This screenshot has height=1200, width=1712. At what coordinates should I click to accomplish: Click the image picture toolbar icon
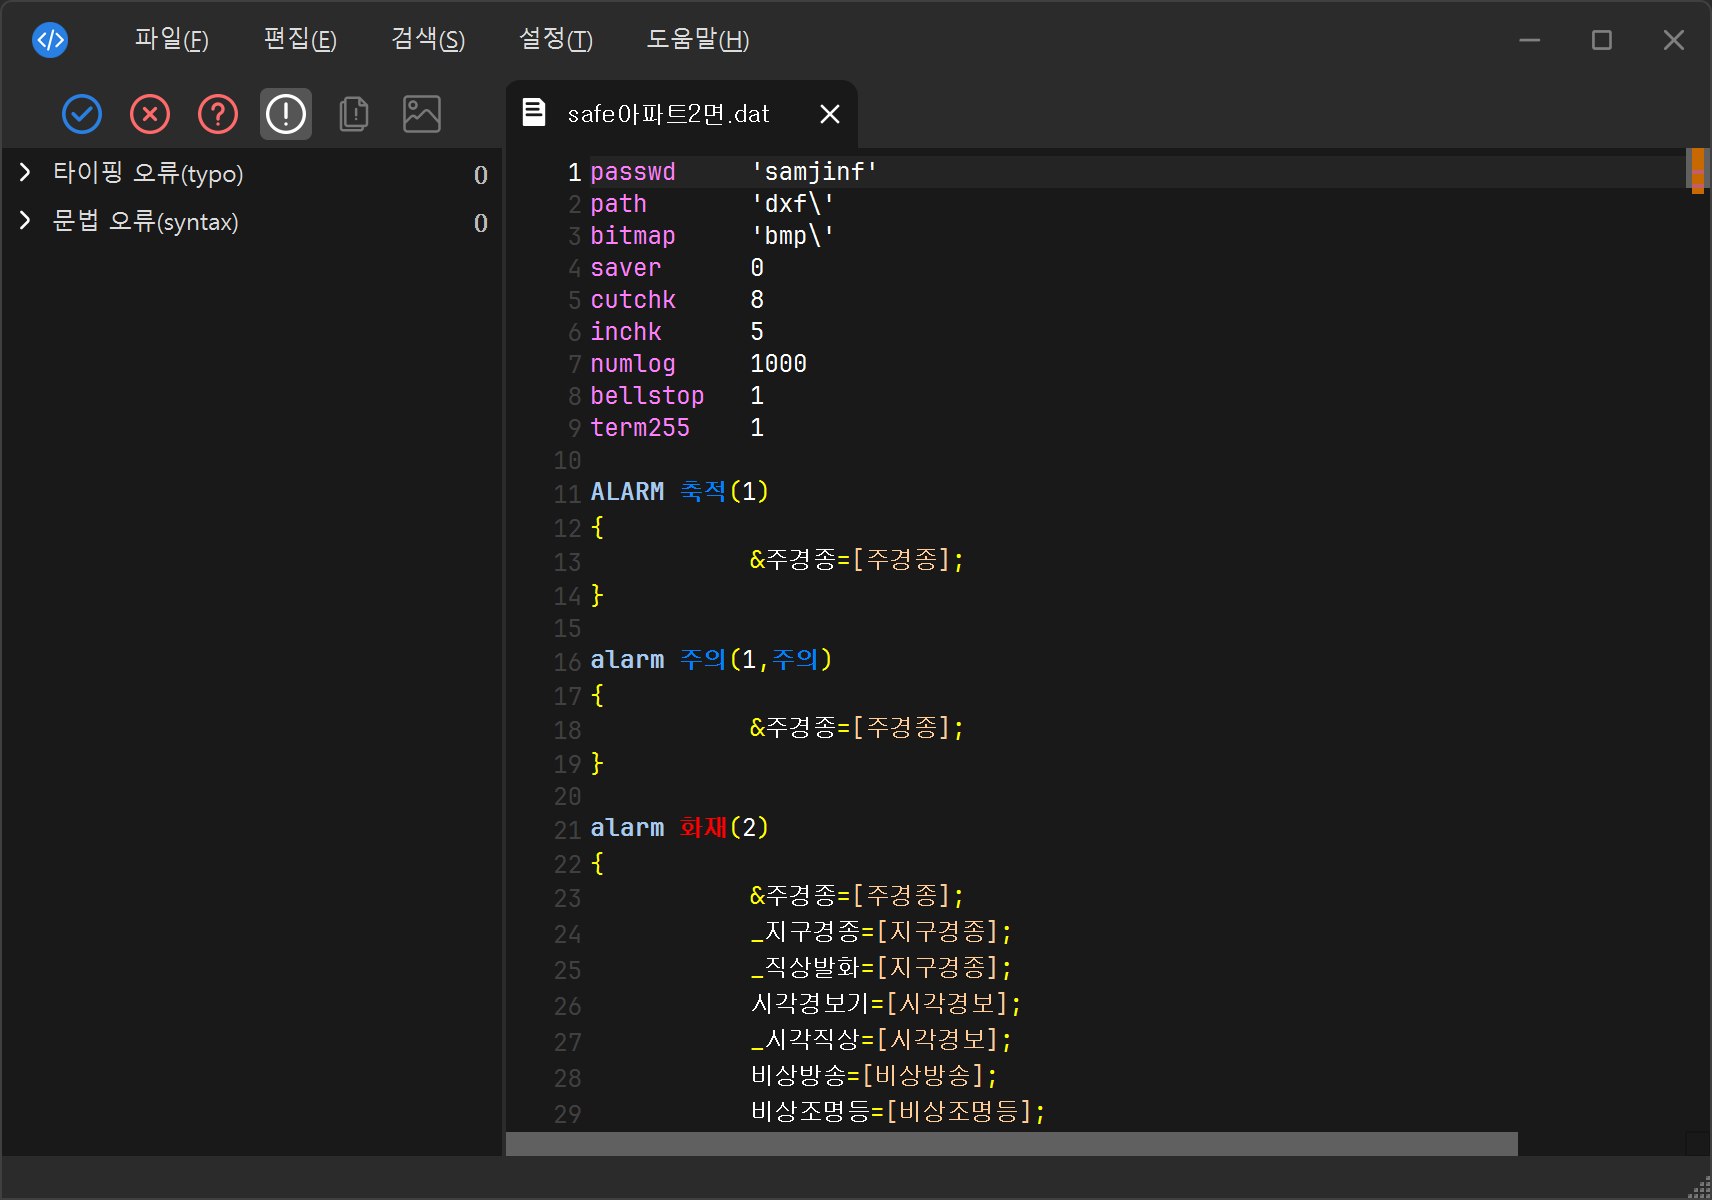click(422, 114)
